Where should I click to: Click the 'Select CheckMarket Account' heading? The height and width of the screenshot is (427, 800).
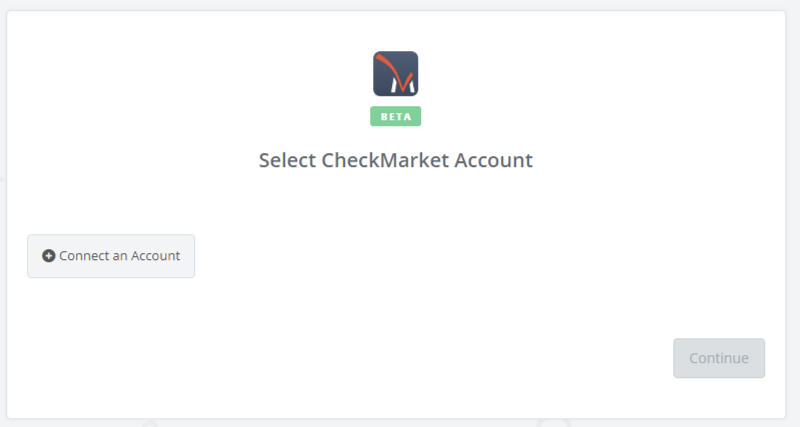click(395, 160)
